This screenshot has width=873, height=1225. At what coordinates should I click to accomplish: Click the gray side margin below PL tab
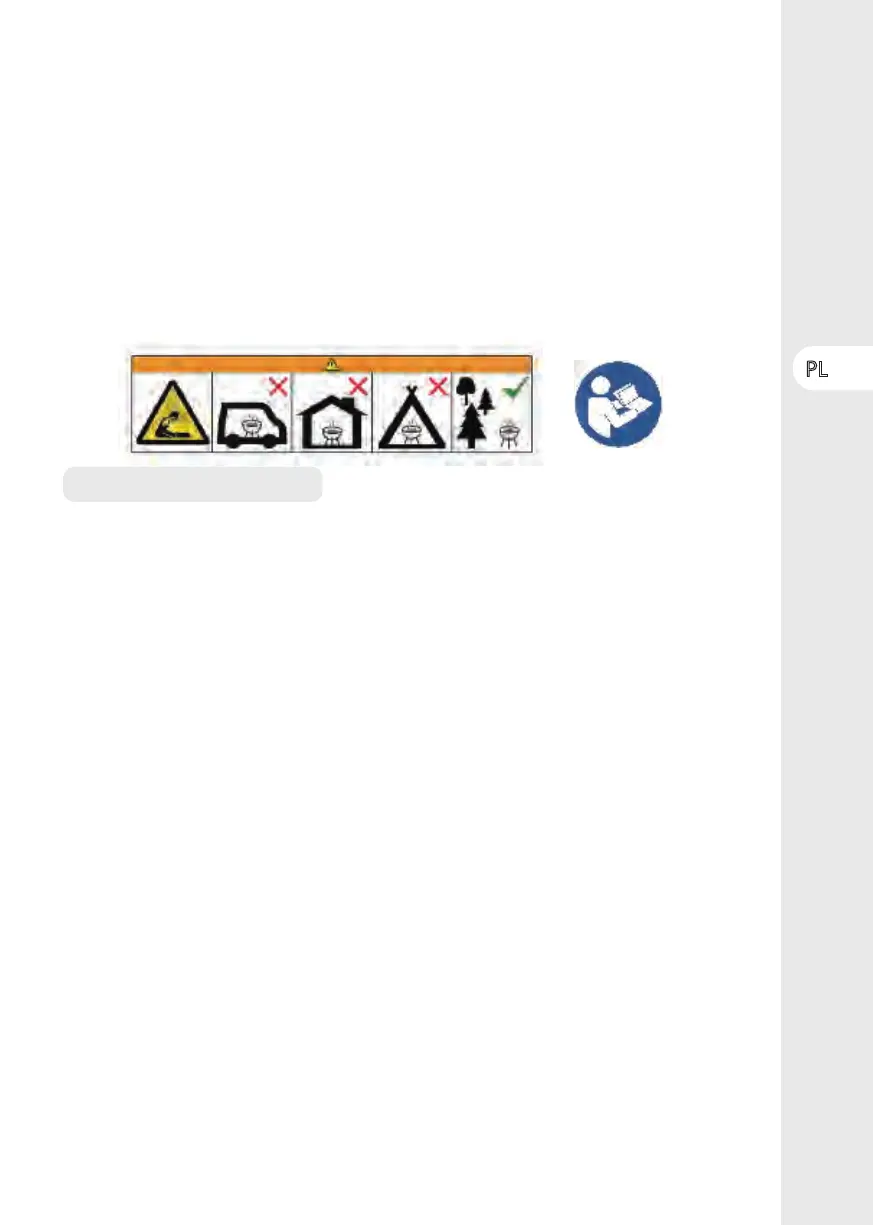coord(826,800)
